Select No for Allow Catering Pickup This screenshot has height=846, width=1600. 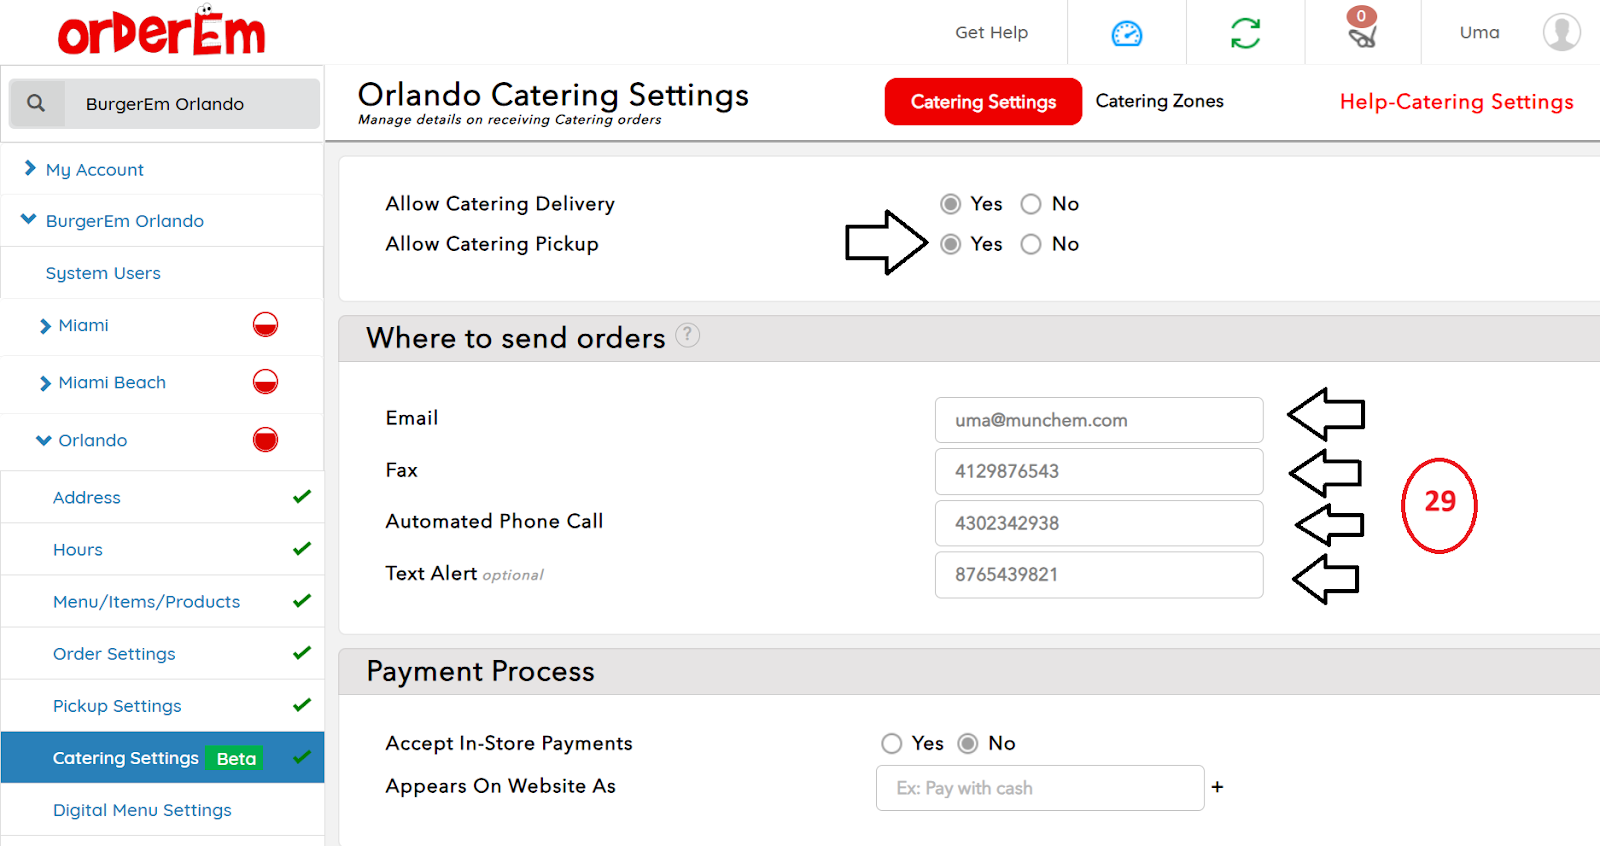tap(1031, 244)
